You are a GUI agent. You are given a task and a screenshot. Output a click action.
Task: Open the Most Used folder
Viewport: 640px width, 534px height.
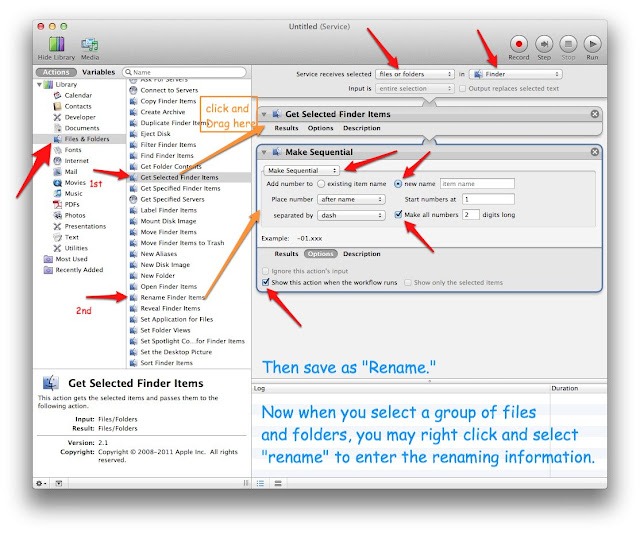coord(71,259)
